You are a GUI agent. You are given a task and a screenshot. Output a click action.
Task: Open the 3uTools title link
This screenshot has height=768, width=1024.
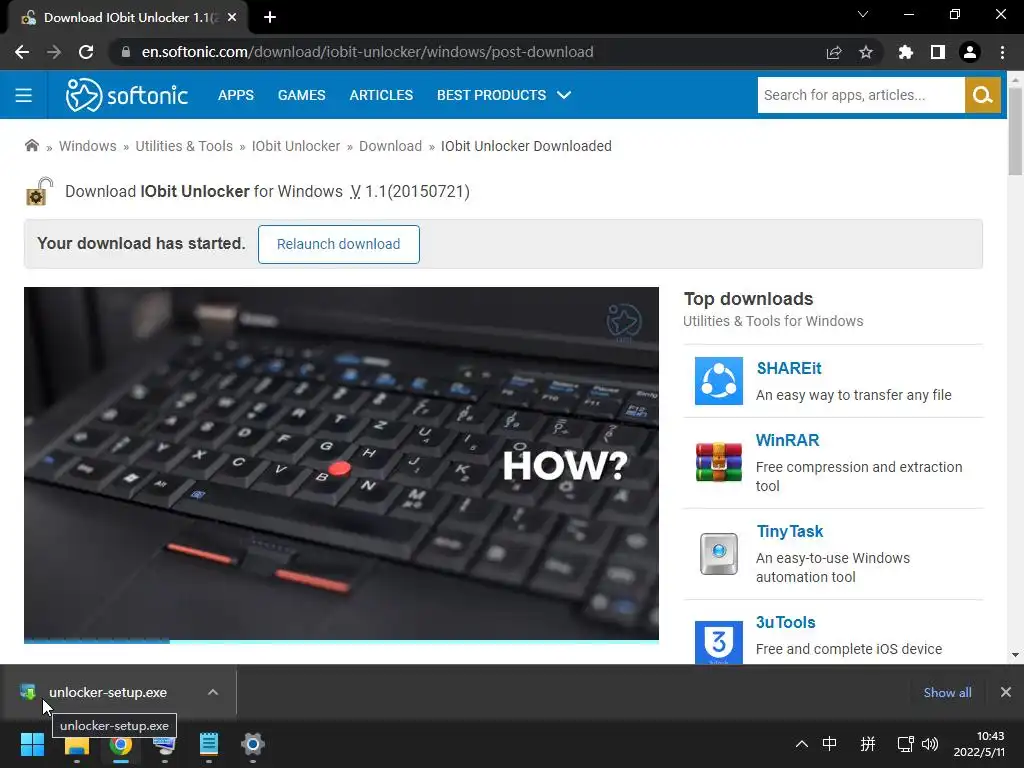[x=786, y=622]
